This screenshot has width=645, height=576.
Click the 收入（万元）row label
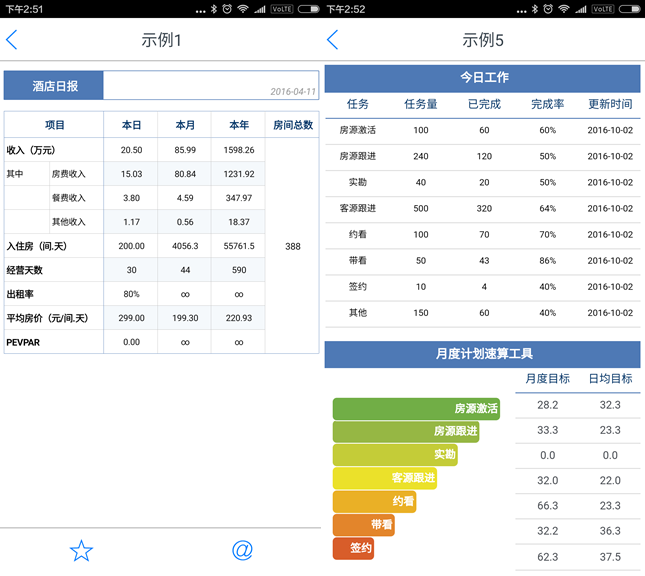[x=31, y=150]
